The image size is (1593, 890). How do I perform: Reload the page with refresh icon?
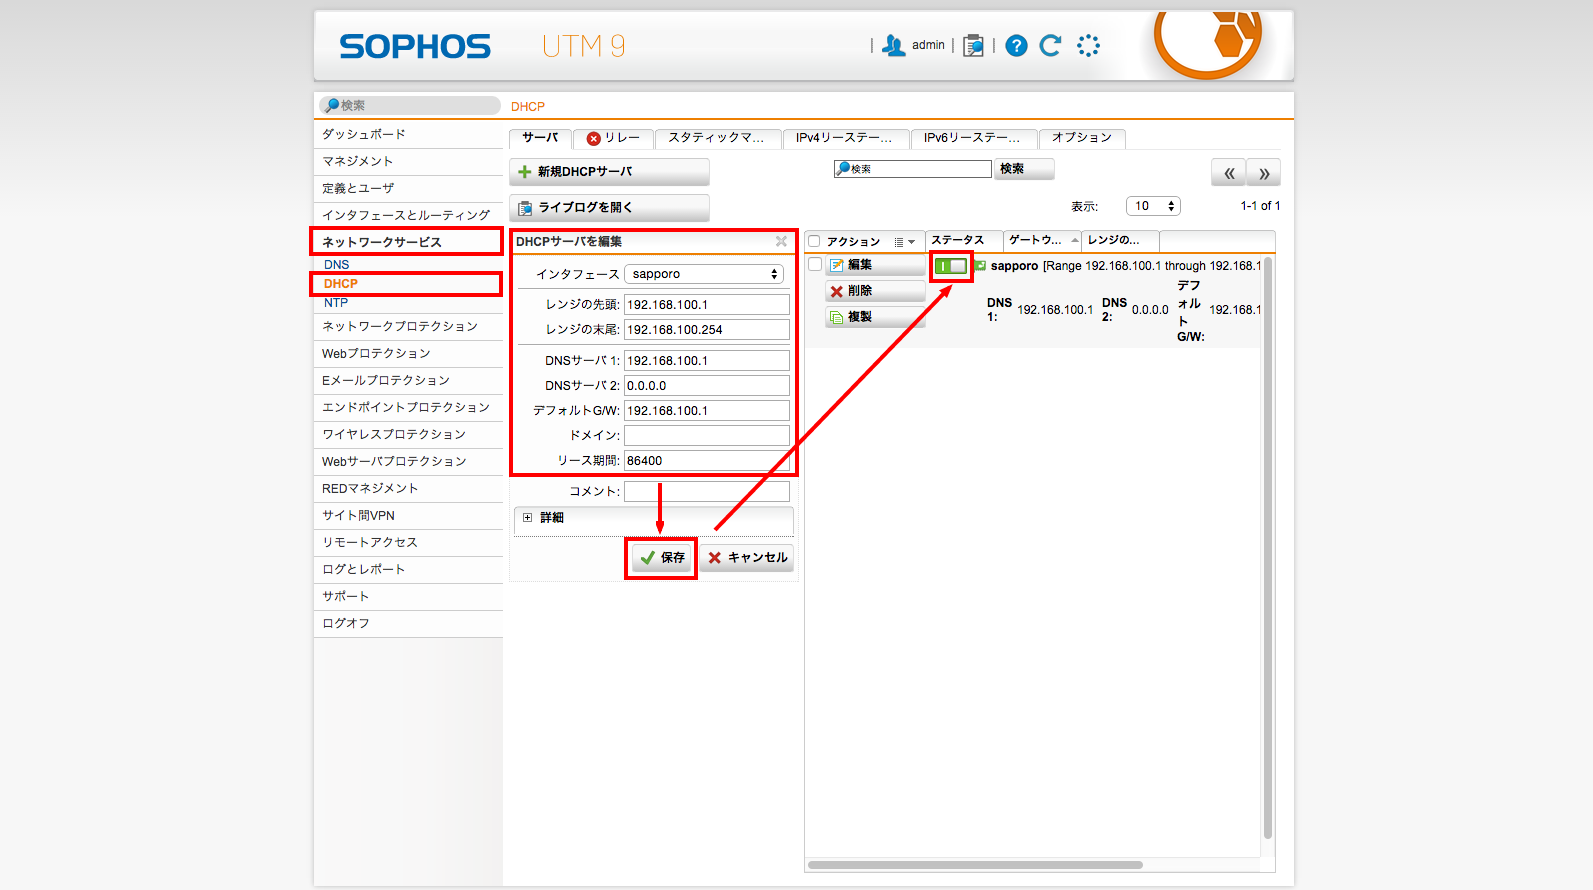(1050, 45)
